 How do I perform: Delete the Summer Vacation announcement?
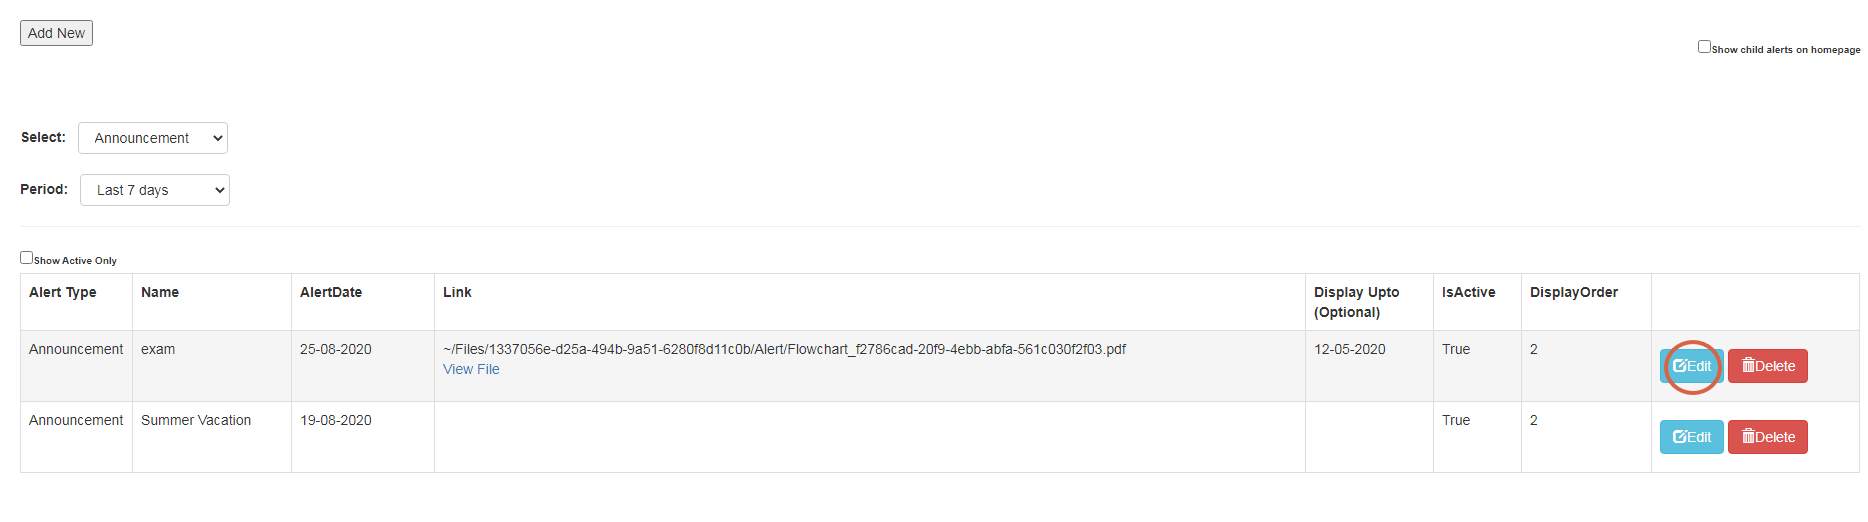(x=1767, y=437)
